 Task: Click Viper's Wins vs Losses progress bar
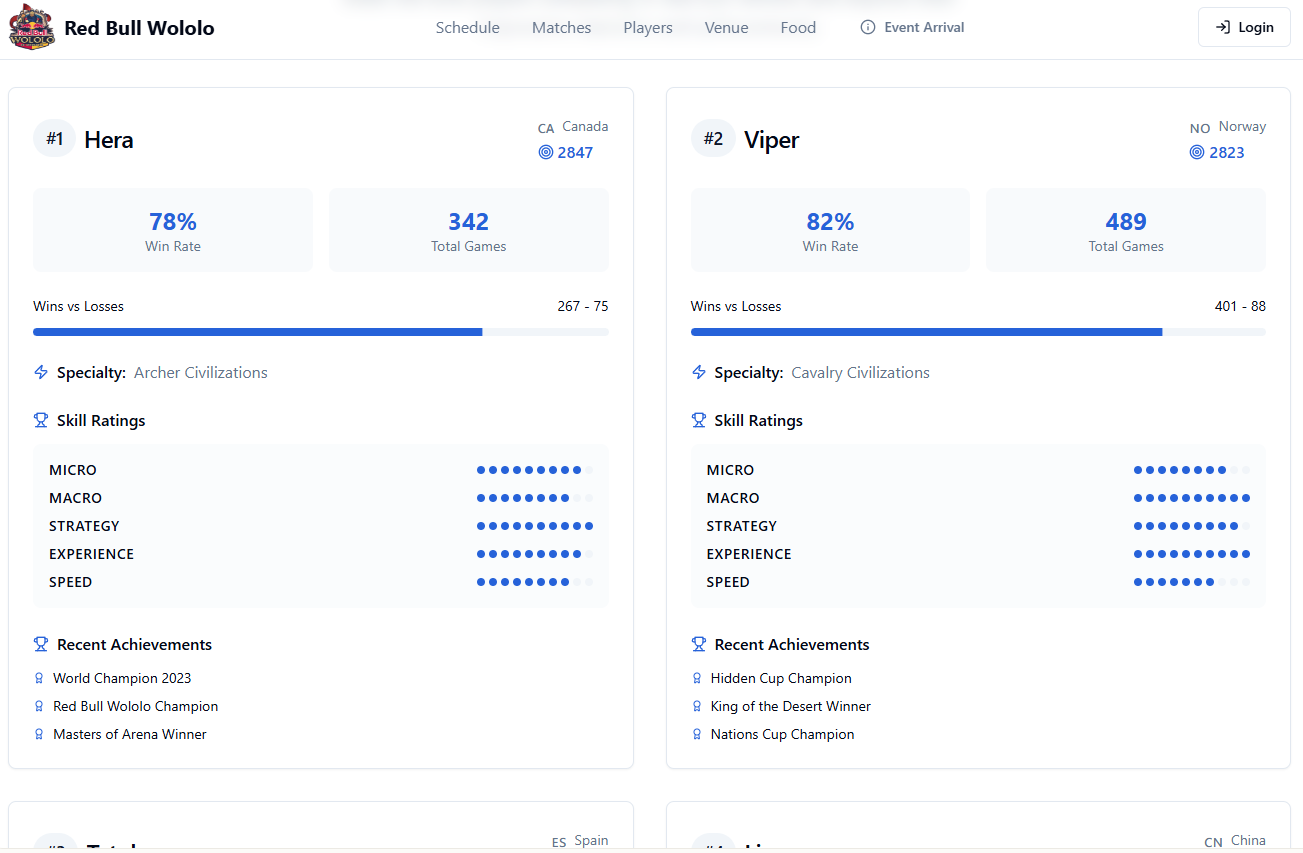coord(977,332)
